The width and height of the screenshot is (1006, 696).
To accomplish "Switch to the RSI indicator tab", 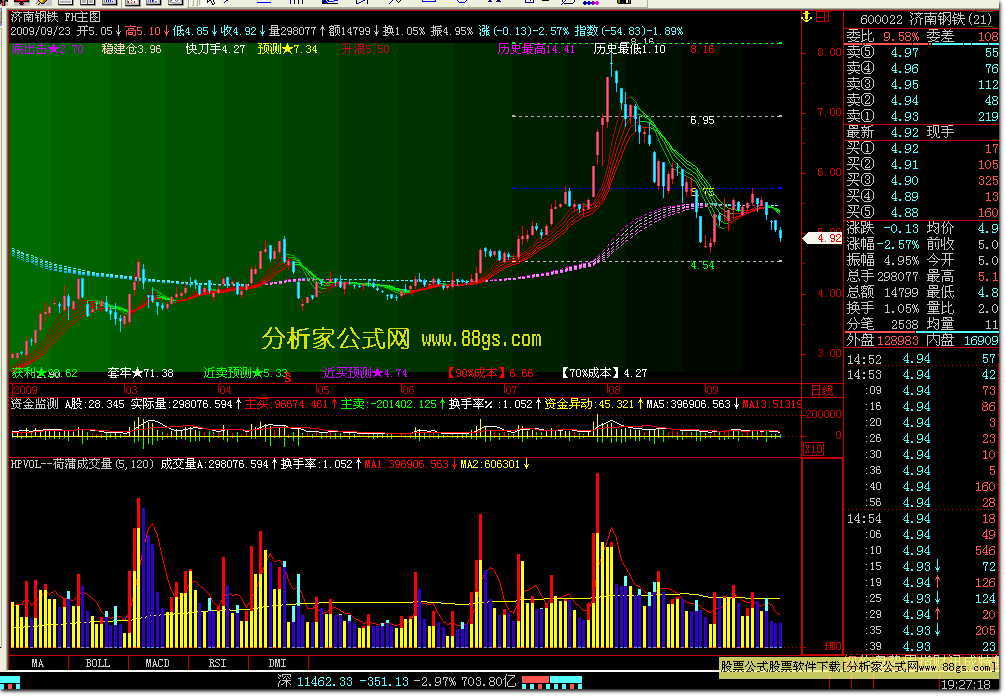I will [217, 663].
